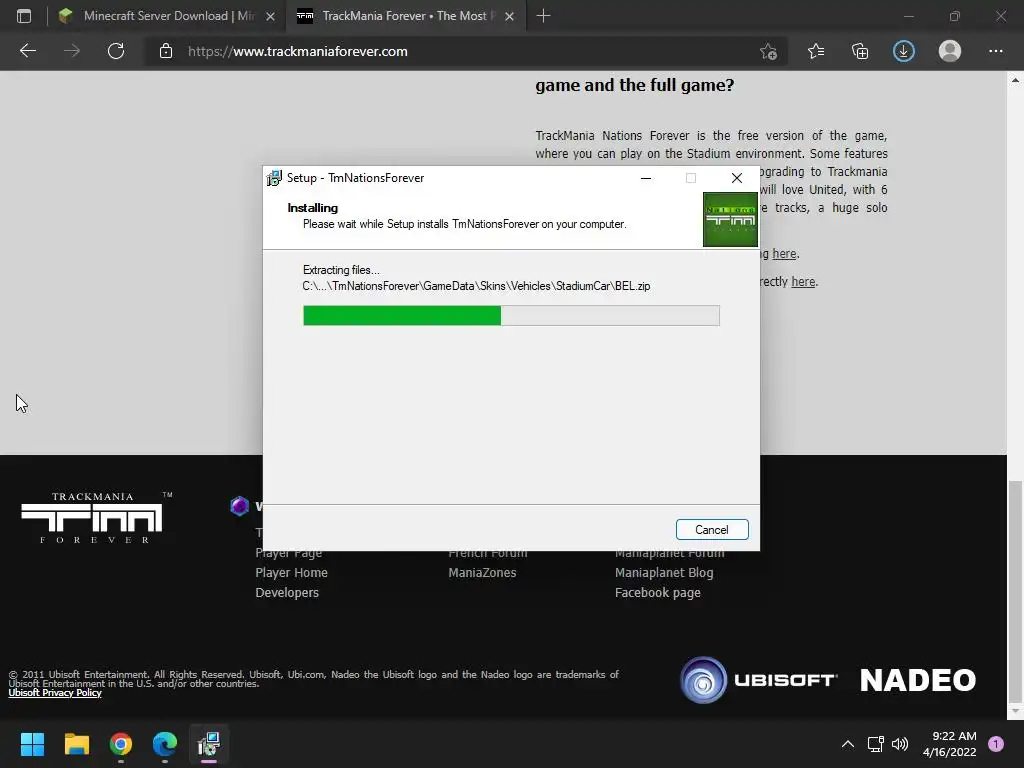Screen dimensions: 1024x768
Task: Open Microsoft Edge from taskbar
Action: 165,744
